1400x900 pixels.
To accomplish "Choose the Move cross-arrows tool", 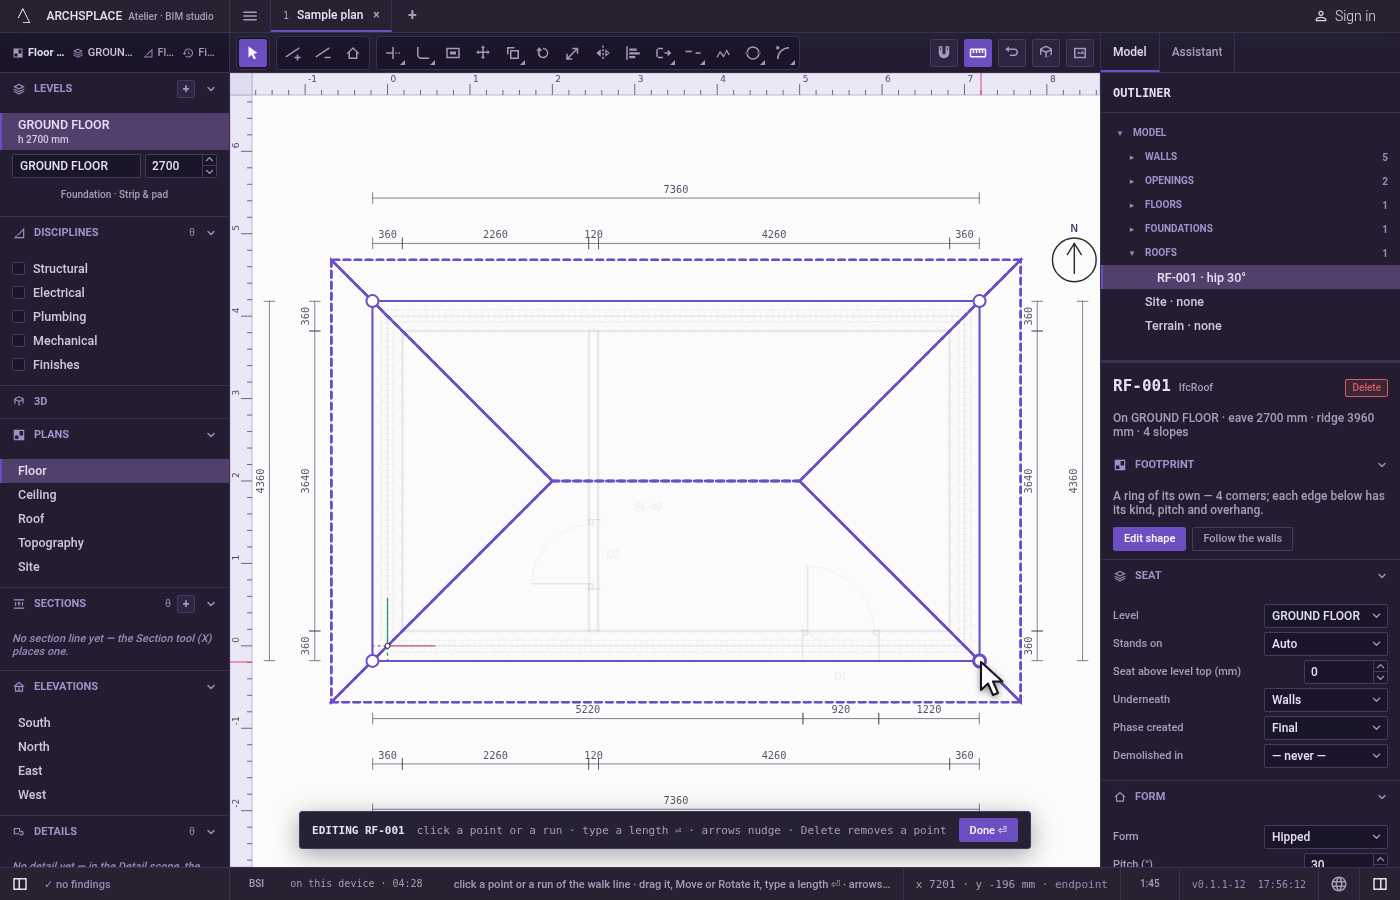I will tap(483, 53).
